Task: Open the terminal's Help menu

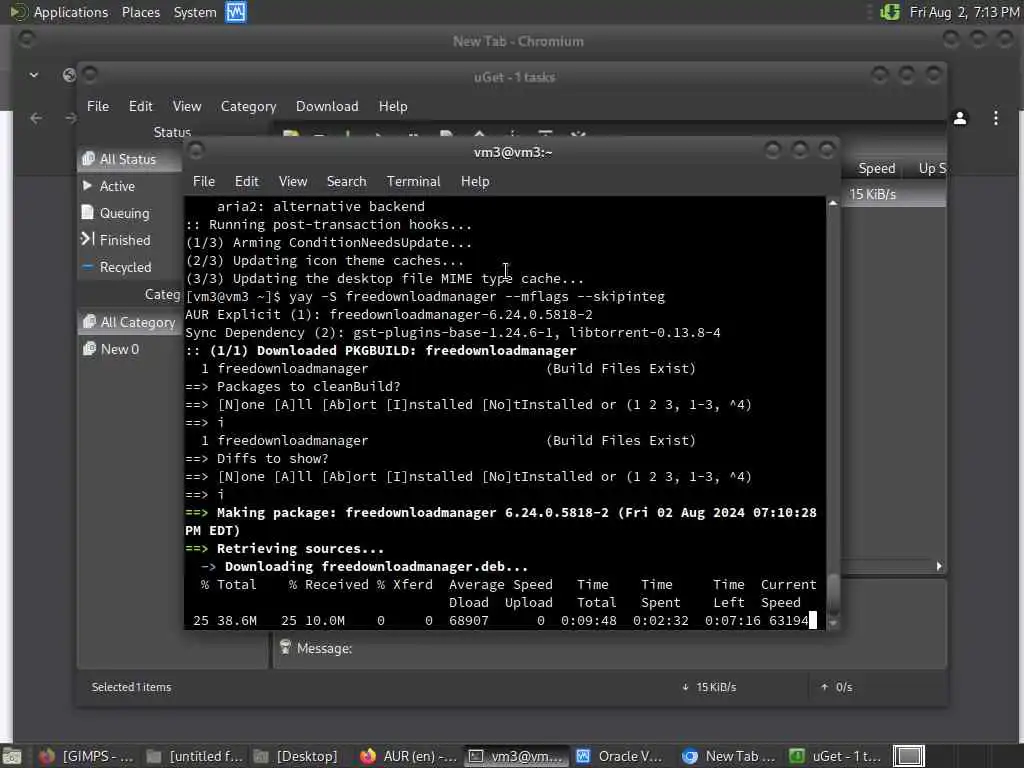Action: click(x=475, y=182)
